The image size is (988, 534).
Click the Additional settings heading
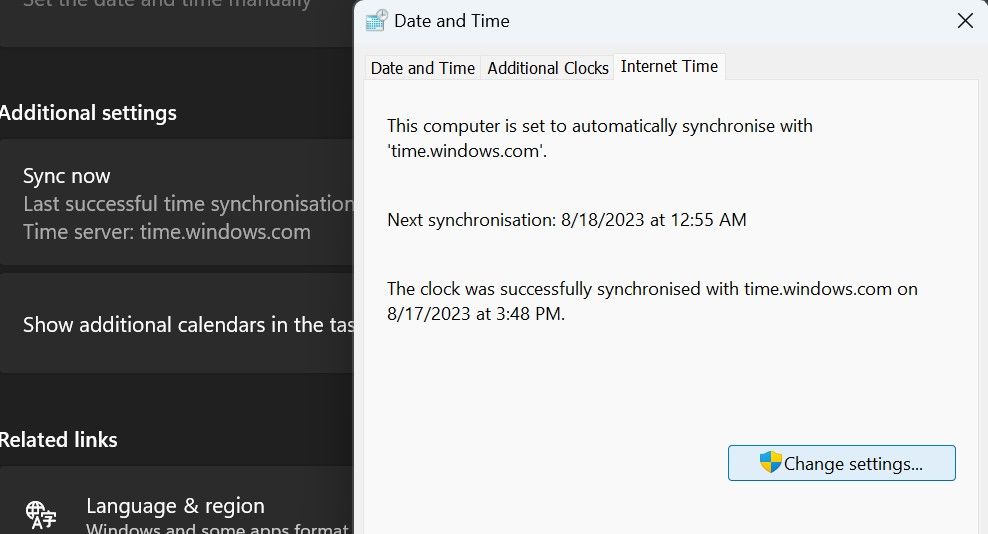(x=88, y=113)
